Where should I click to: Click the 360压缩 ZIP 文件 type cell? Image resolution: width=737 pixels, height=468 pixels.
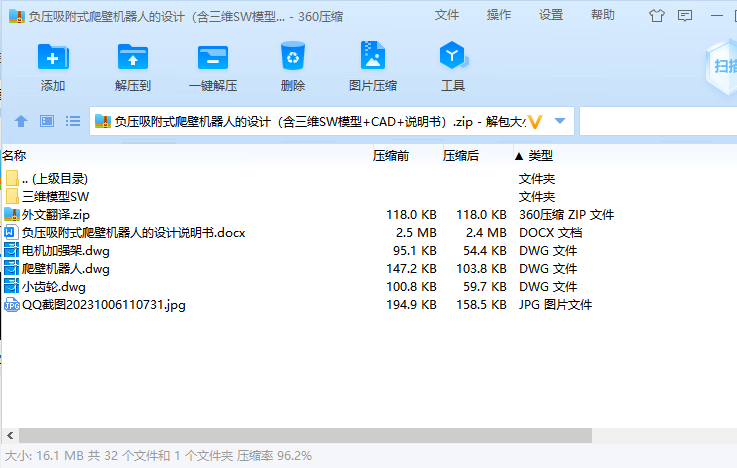pos(566,215)
